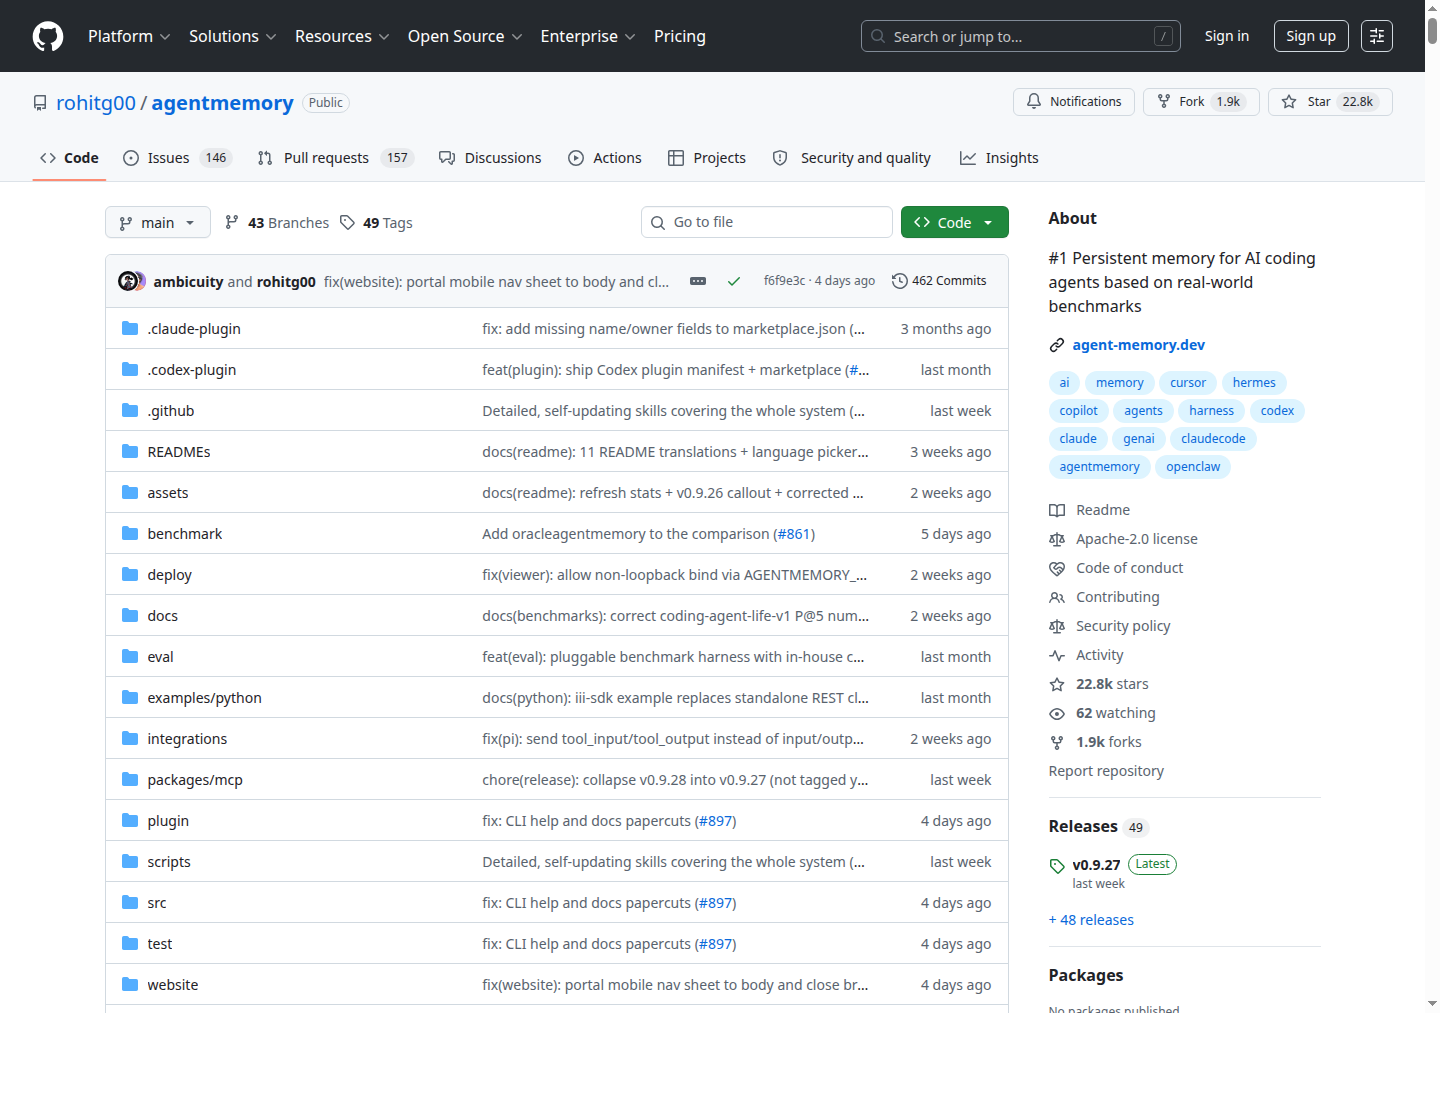This screenshot has width=1440, height=1100.
Task: Click Report repository link
Action: 1106,771
